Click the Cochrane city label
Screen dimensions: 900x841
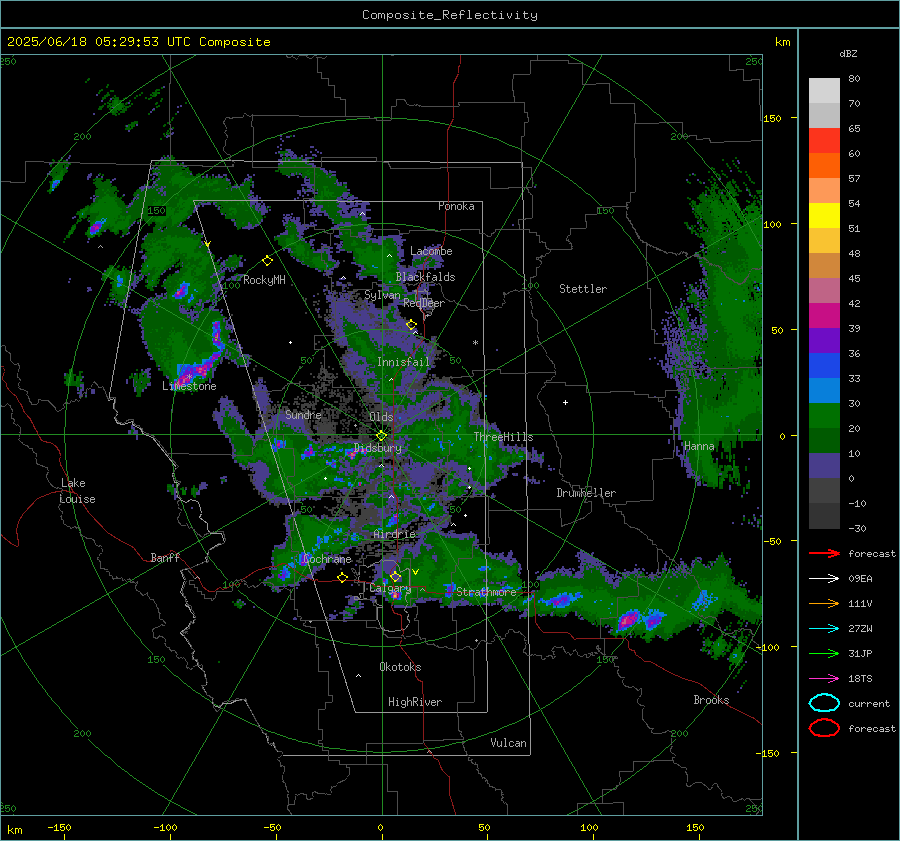tap(327, 559)
